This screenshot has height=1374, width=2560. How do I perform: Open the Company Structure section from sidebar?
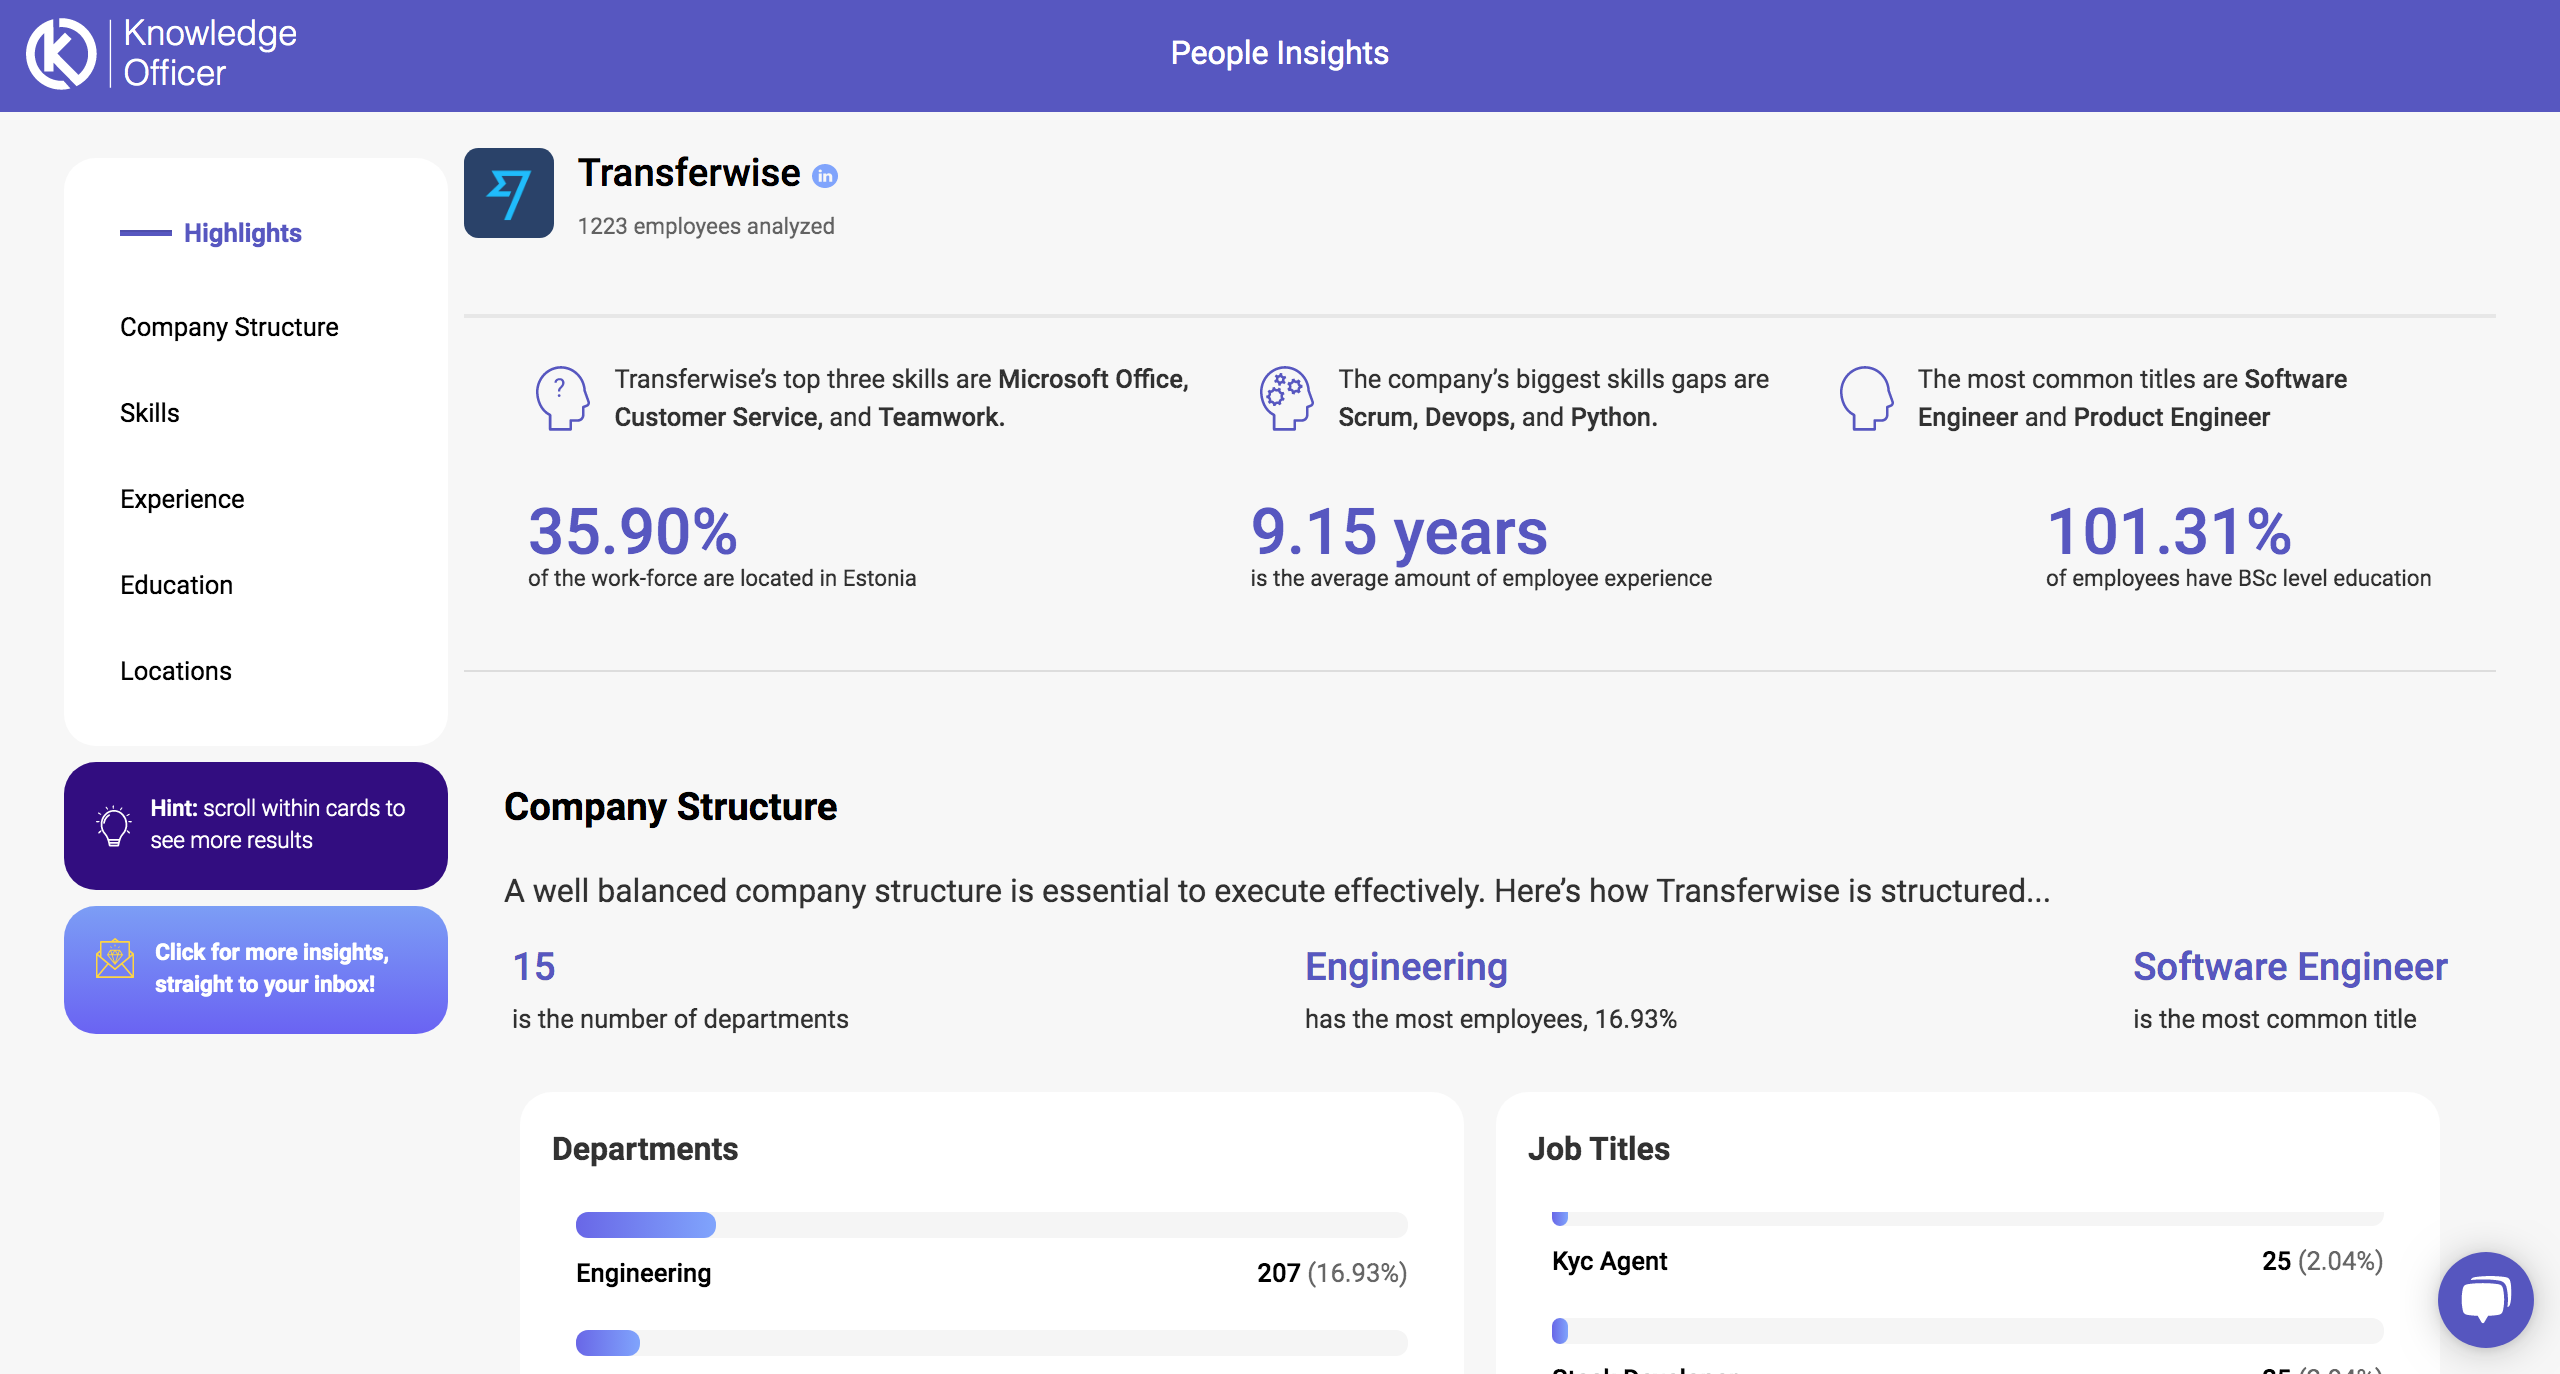coord(229,326)
